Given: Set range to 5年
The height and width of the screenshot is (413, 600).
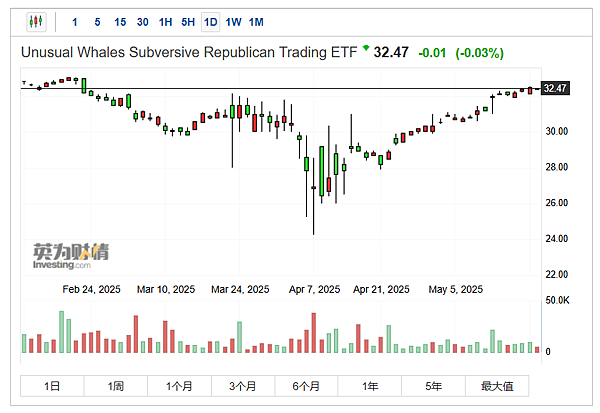Looking at the screenshot, I should click(x=433, y=386).
